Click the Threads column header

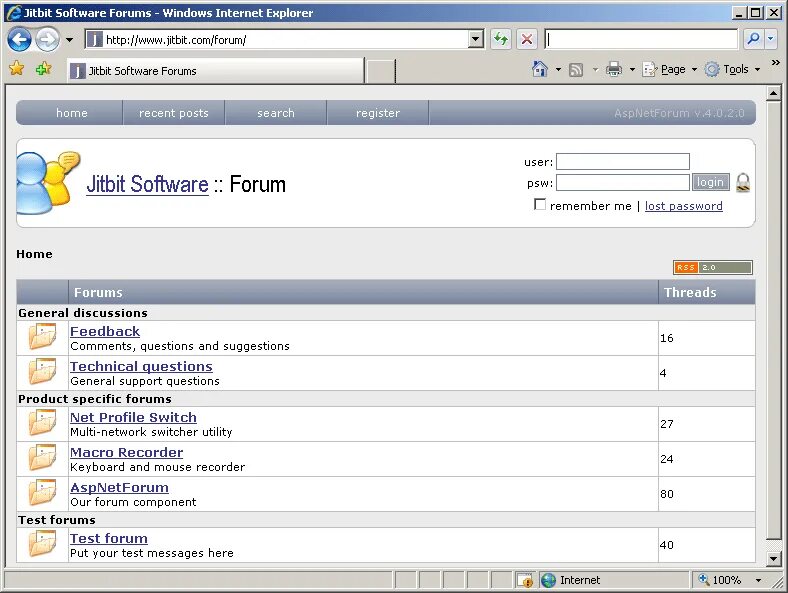(x=707, y=292)
